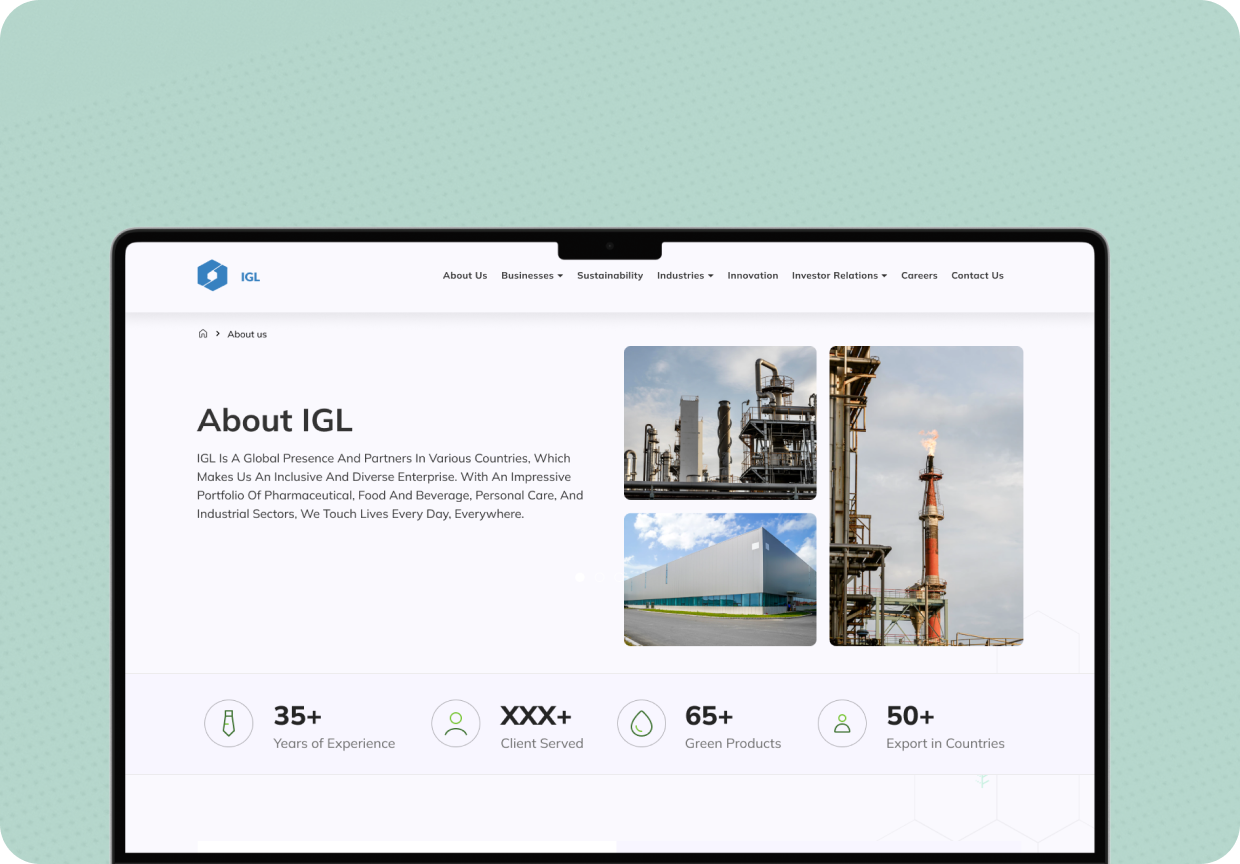Image resolution: width=1240 pixels, height=864 pixels.
Task: Open the gray warehouse building photo
Action: click(720, 580)
